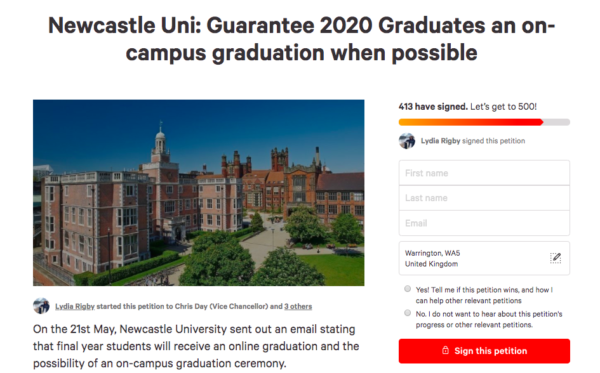Click the petition starter avatar below photo
Viewport: 600px width, 373px height.
coord(41,306)
